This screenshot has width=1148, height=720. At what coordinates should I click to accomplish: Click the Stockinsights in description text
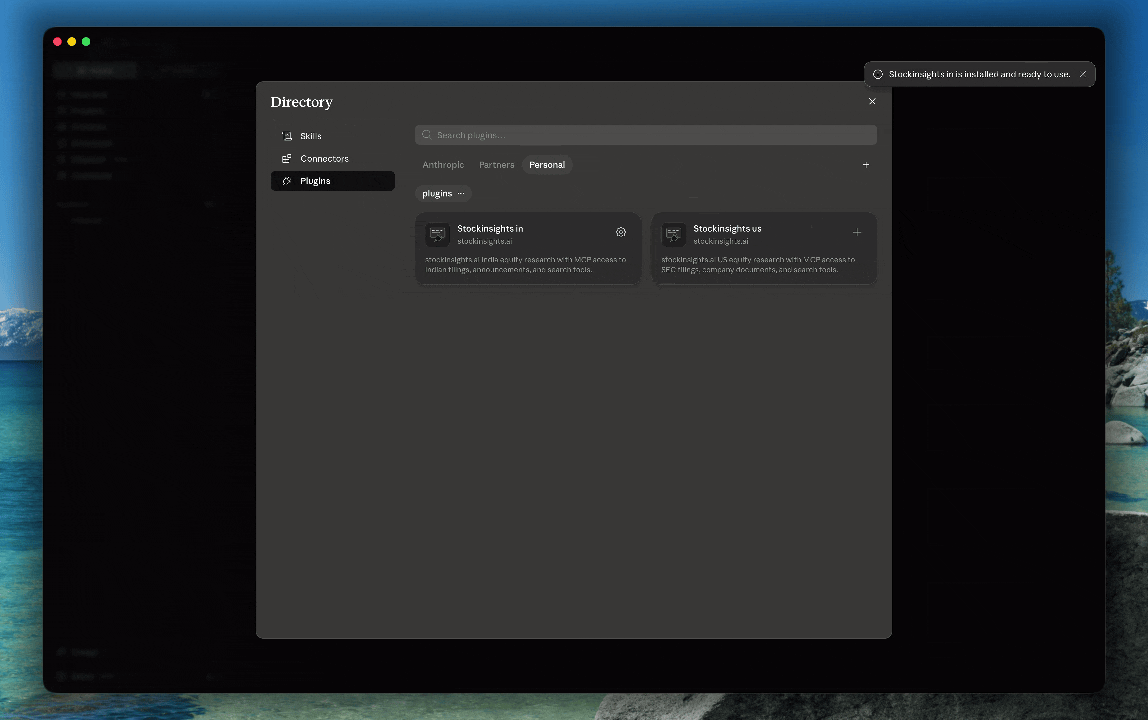[x=526, y=264]
